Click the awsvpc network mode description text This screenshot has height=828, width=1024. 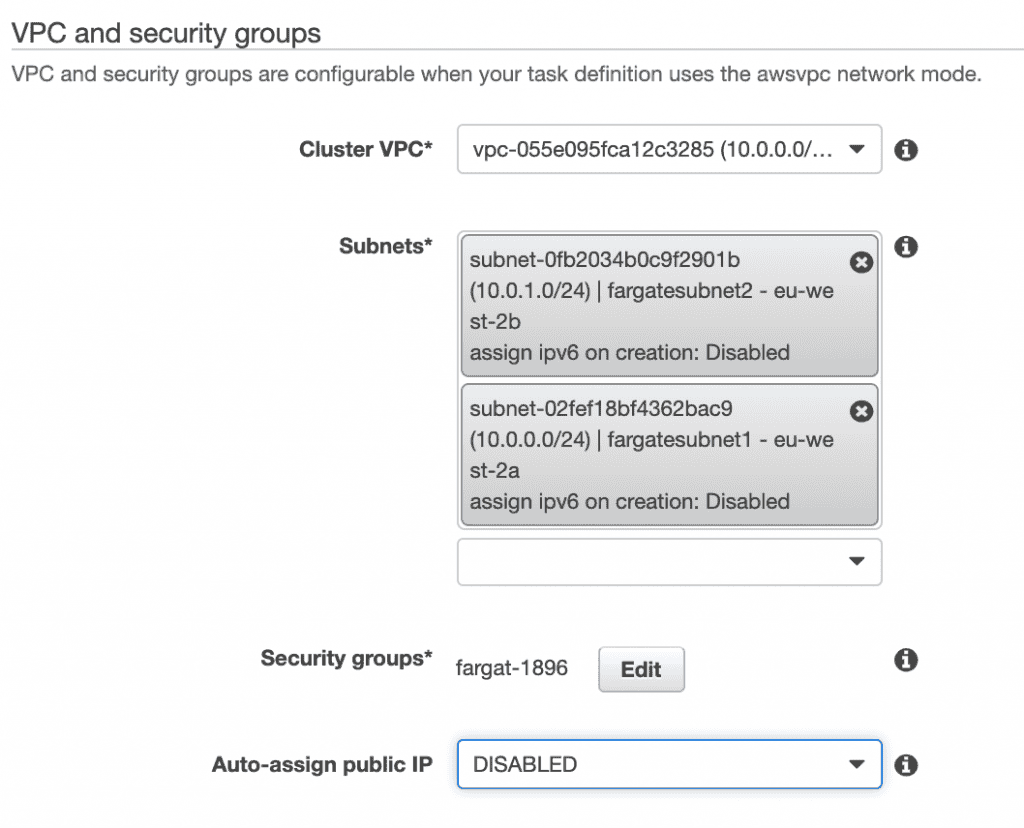(495, 75)
